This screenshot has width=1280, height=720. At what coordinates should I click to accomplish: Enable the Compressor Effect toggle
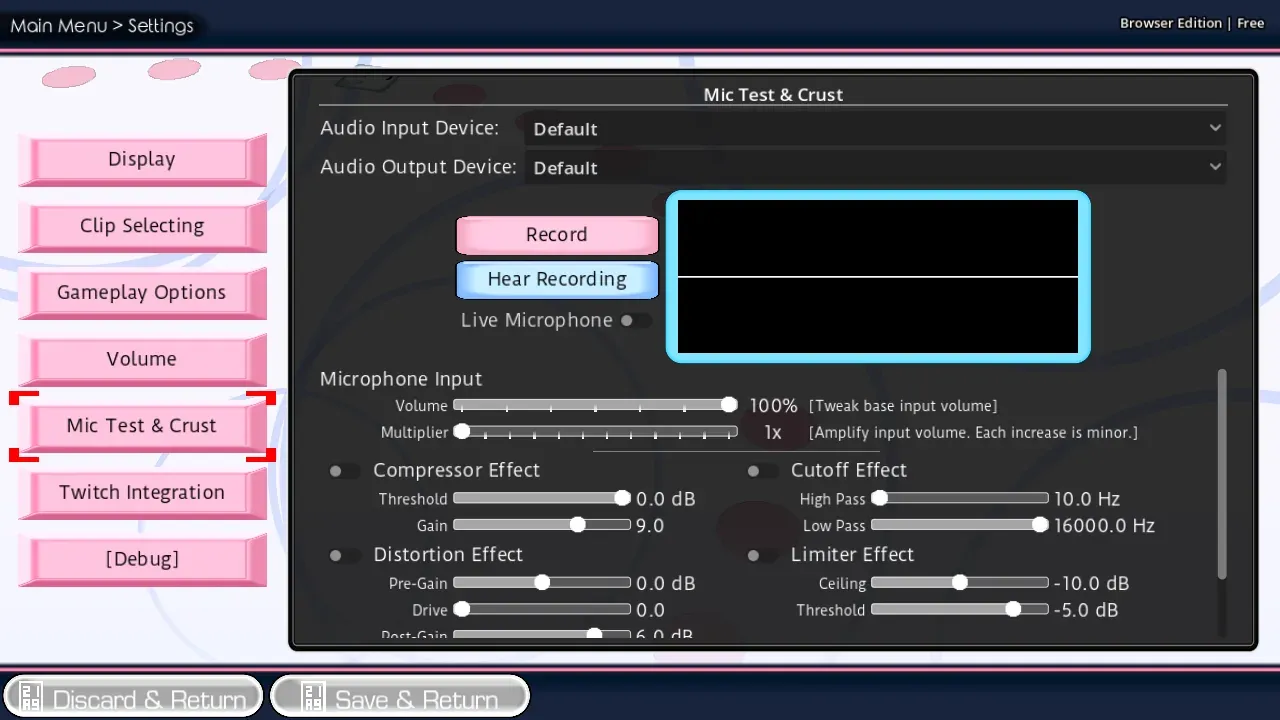(x=345, y=471)
